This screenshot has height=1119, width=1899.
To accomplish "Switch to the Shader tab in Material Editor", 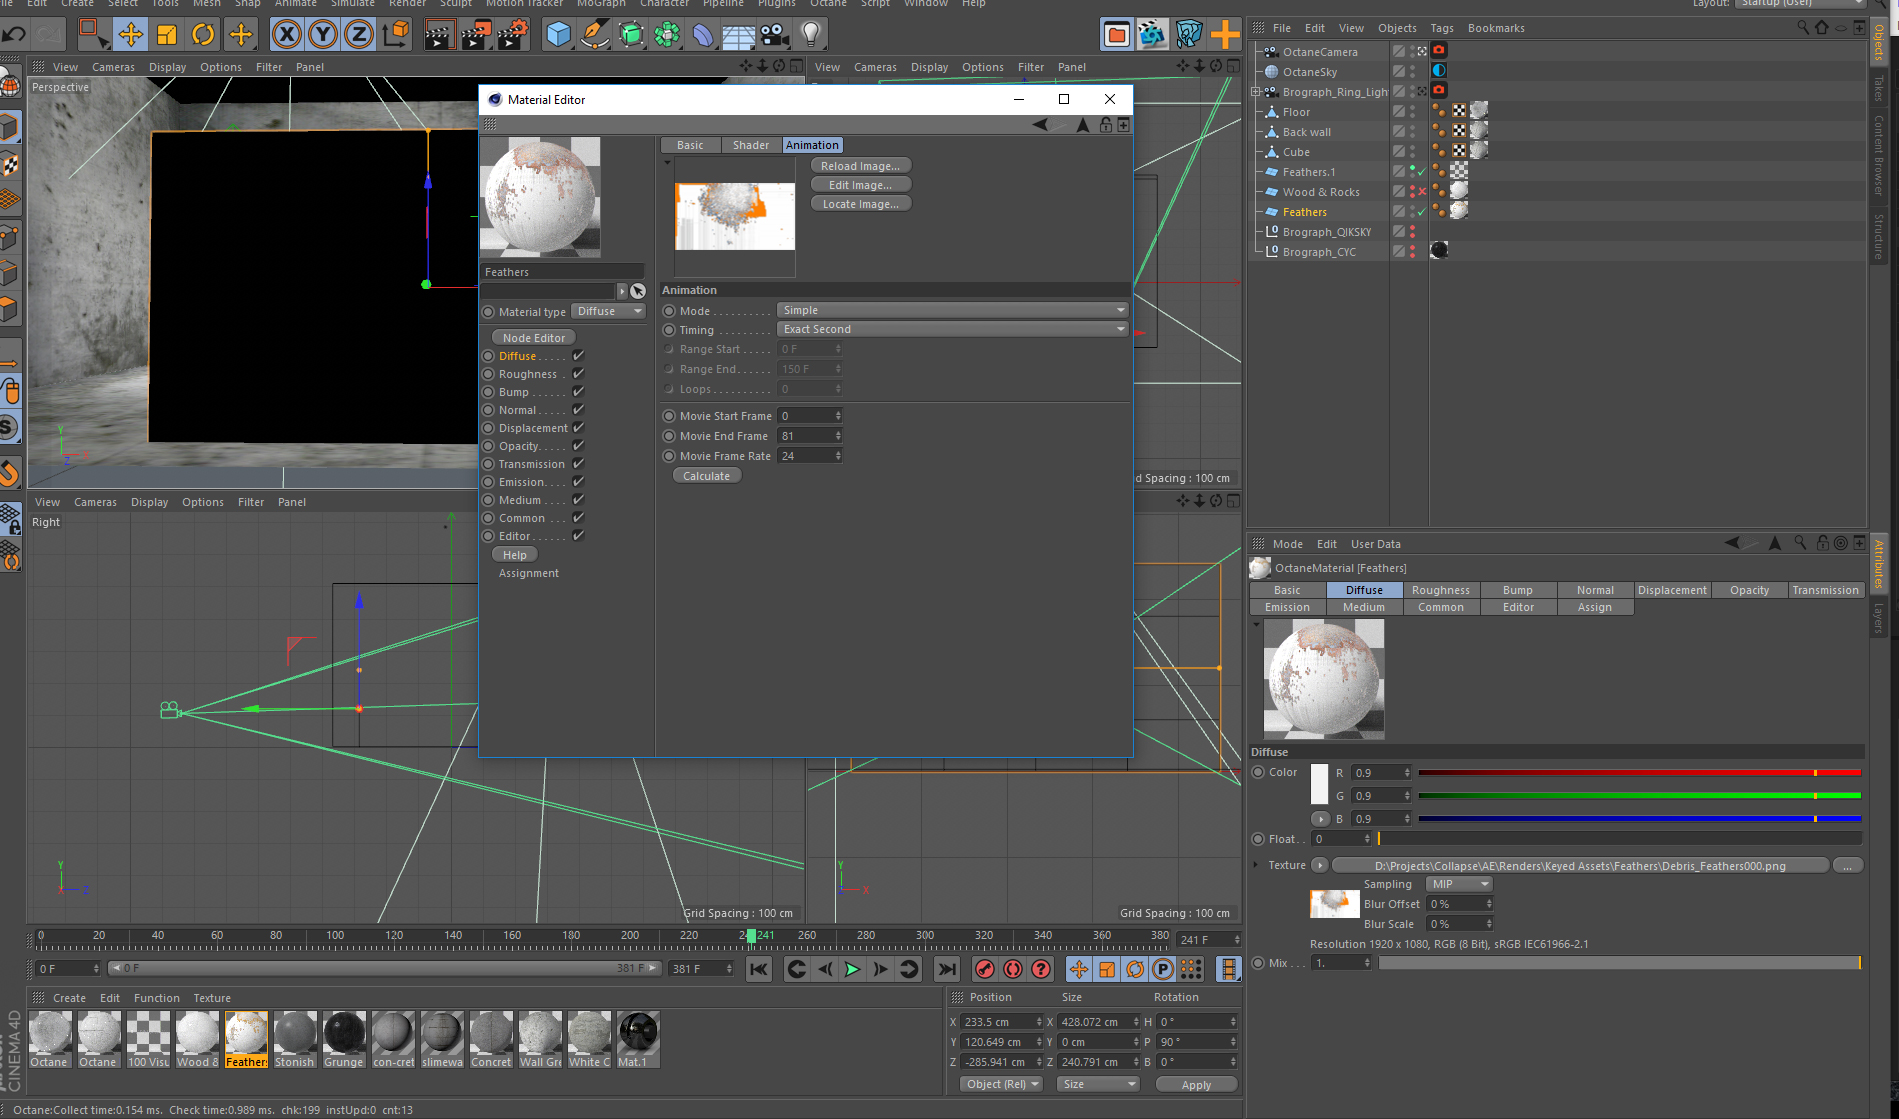I will coord(751,145).
